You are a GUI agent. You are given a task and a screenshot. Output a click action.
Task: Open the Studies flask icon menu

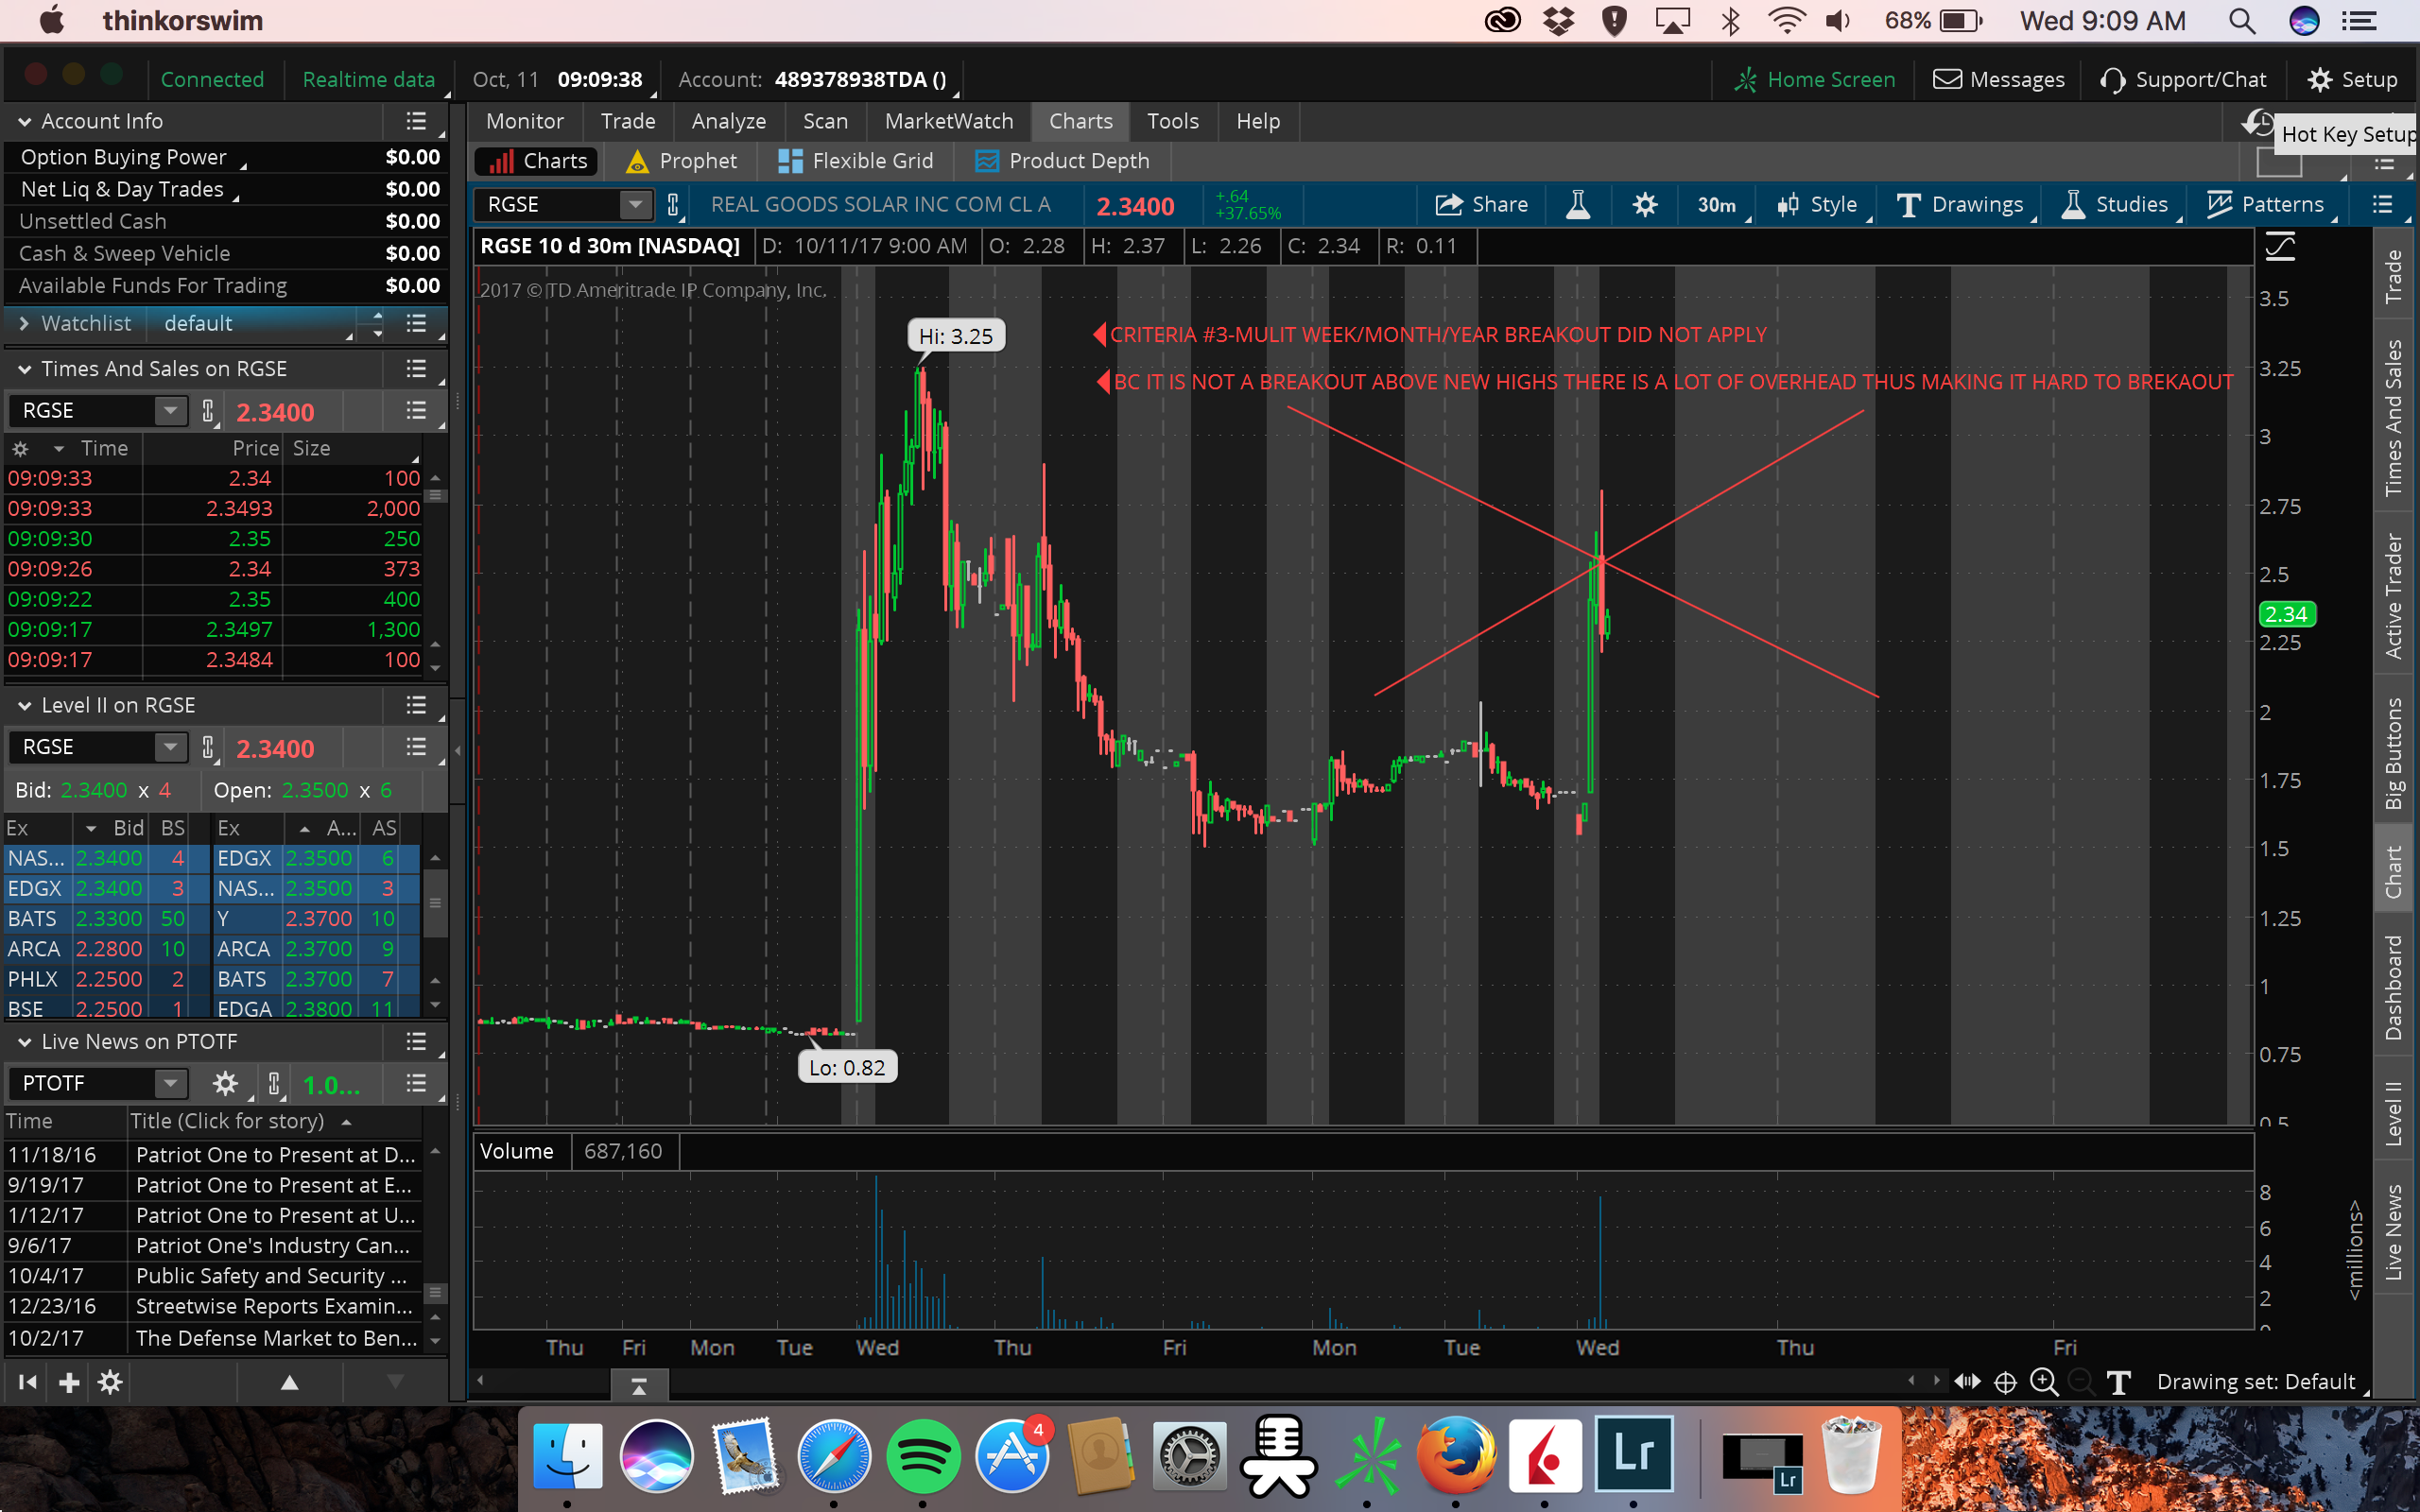click(x=2114, y=205)
